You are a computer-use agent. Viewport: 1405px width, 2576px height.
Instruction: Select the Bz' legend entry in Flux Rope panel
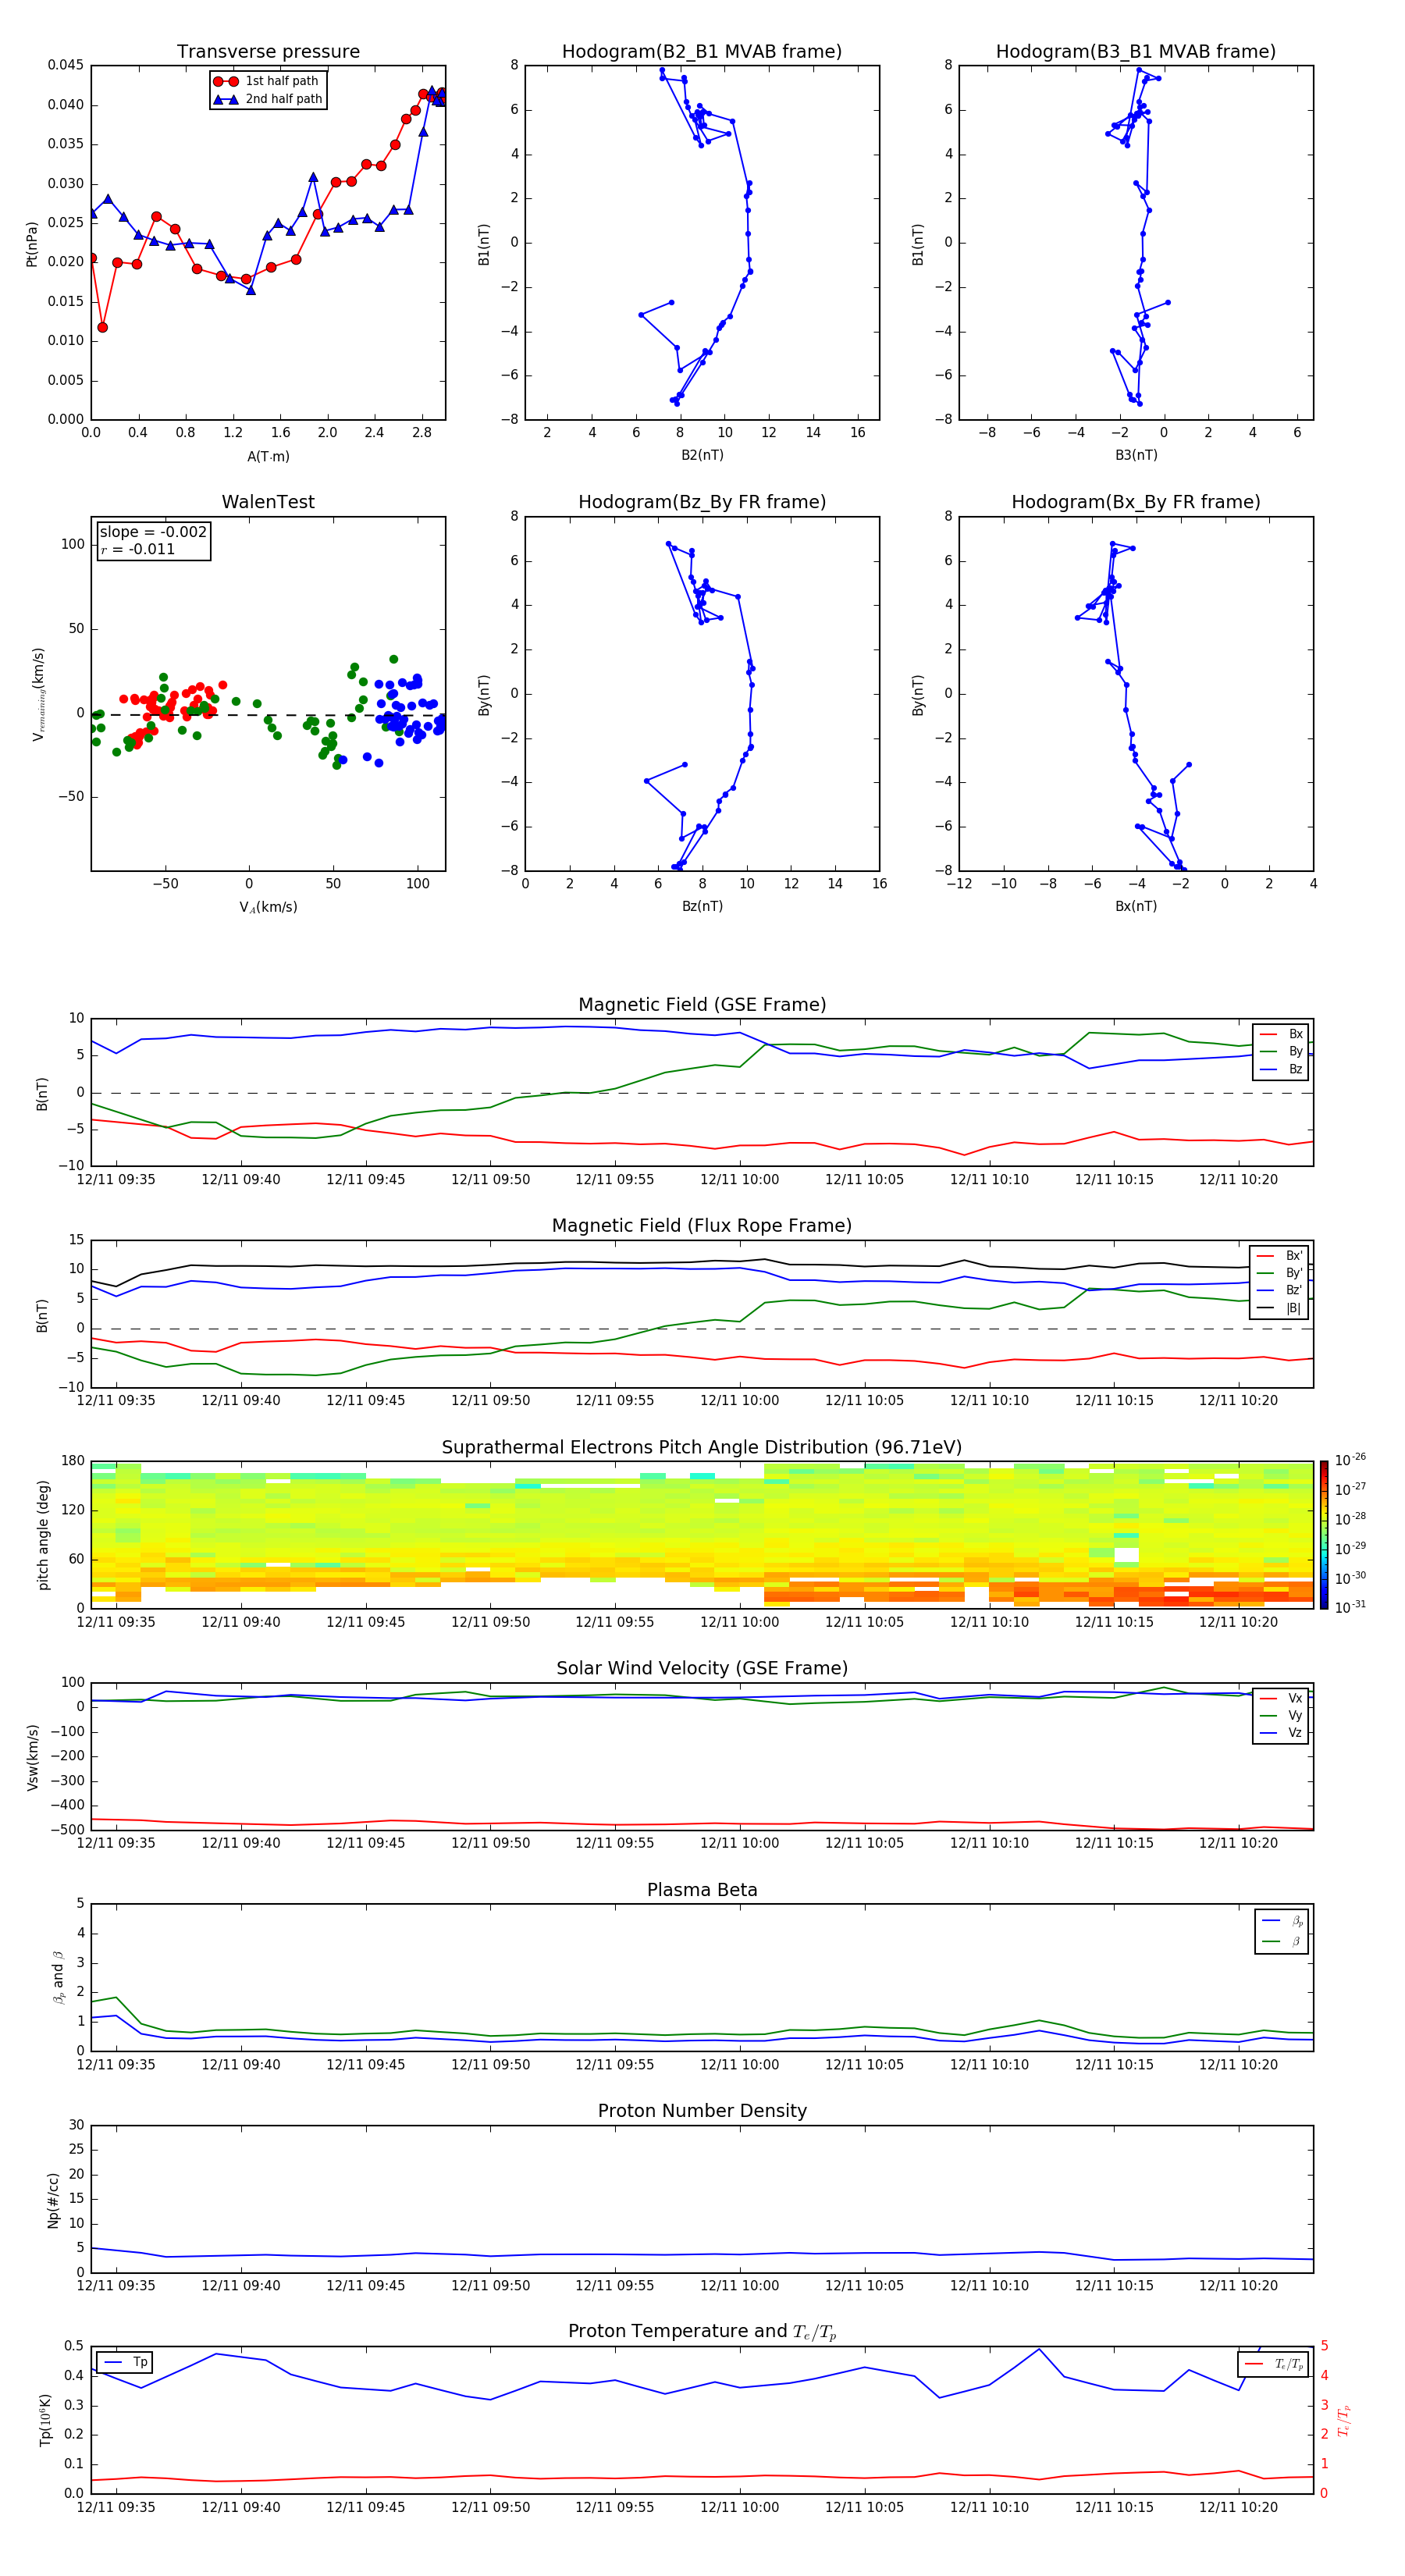click(1279, 1291)
